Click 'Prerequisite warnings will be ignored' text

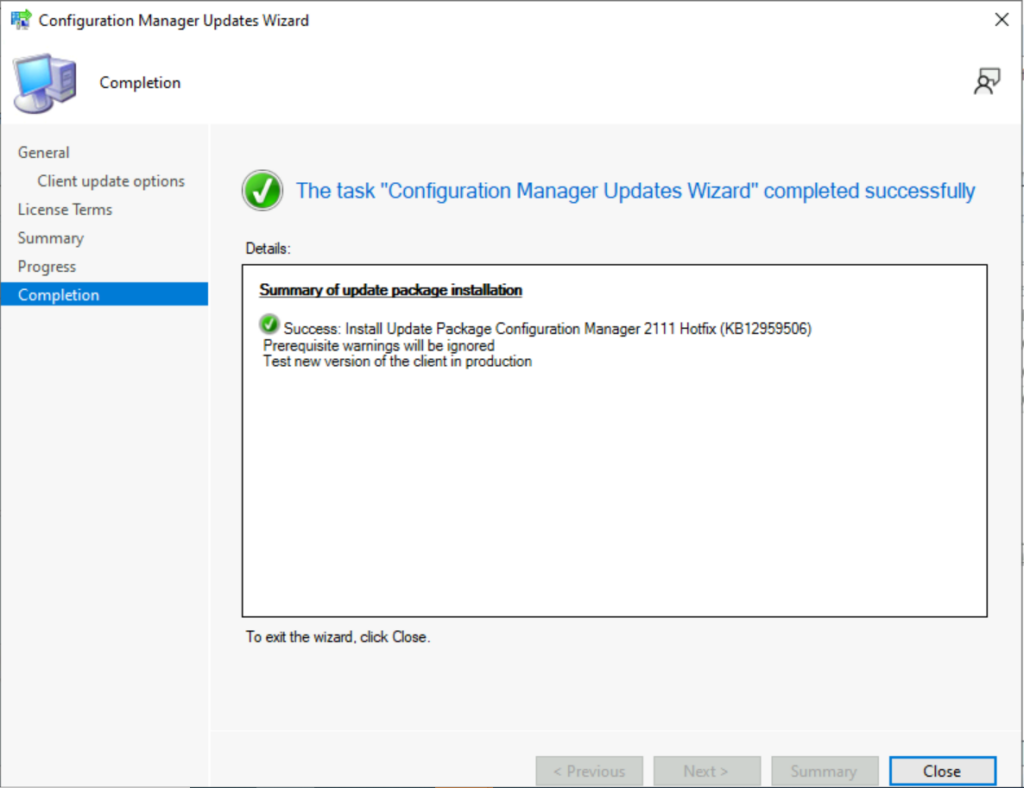(379, 345)
